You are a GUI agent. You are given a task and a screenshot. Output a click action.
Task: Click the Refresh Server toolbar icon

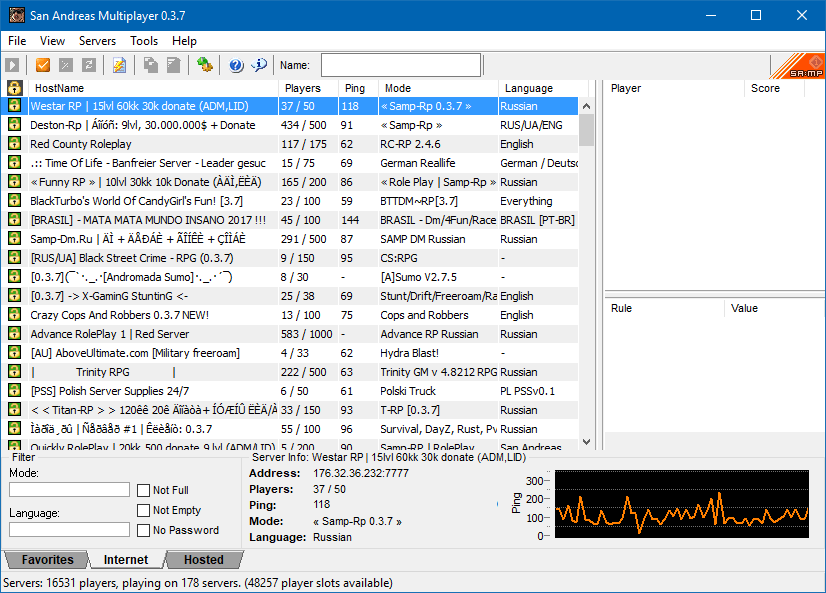(x=88, y=65)
